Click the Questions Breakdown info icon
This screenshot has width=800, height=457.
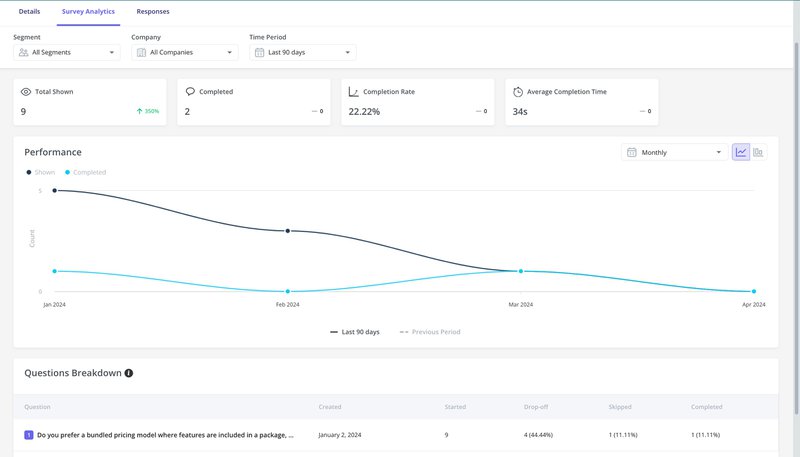click(x=129, y=373)
